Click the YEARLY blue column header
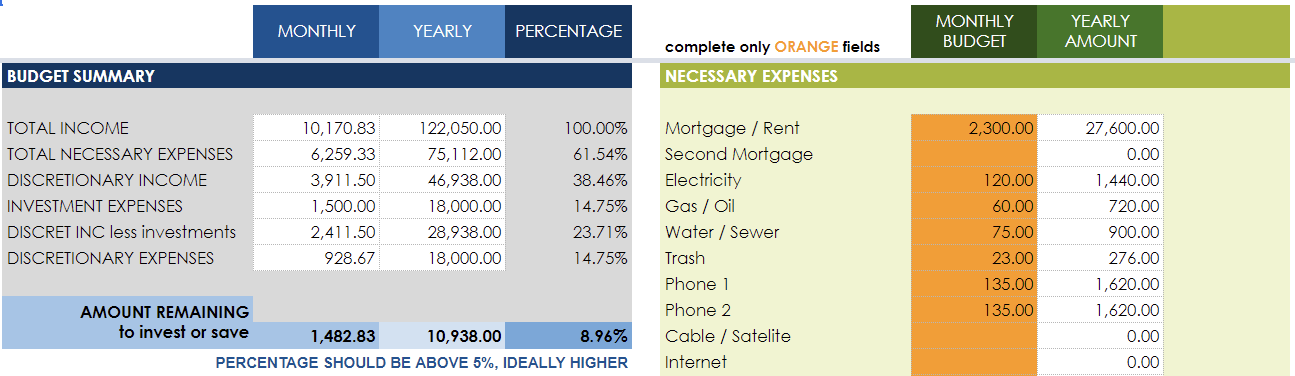The height and width of the screenshot is (376, 1295). tap(442, 31)
